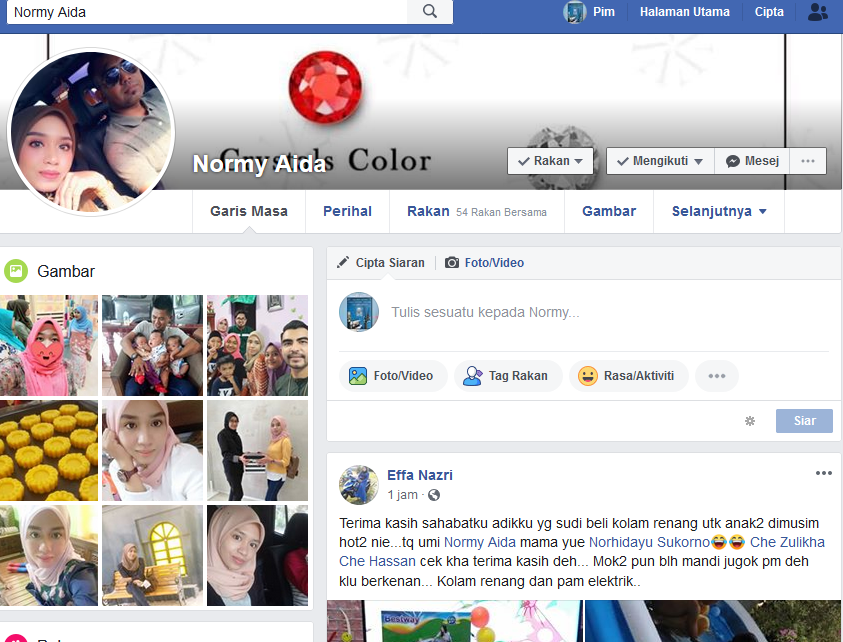The height and width of the screenshot is (642, 843).
Task: Open the yellow cakes photo thumbnail
Action: pyautogui.click(x=49, y=450)
